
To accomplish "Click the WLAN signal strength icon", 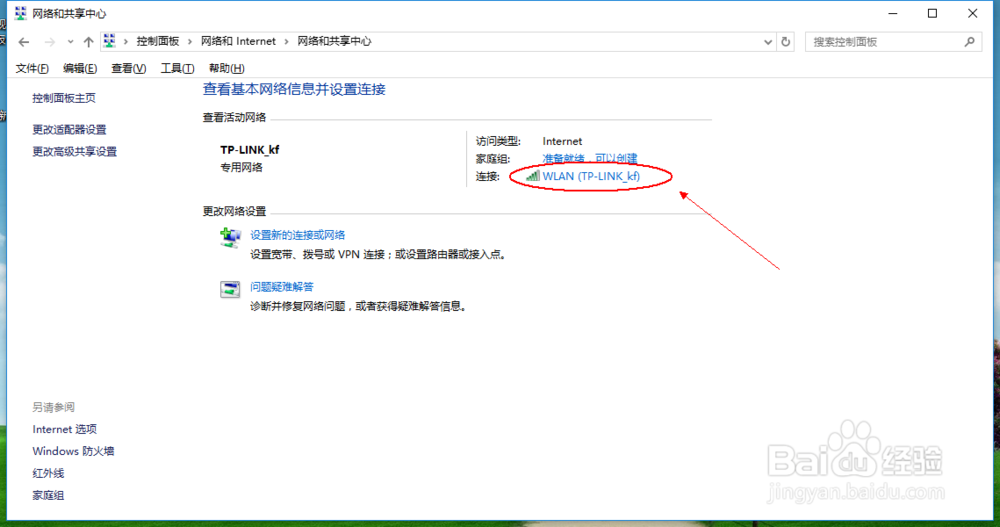I will [533, 176].
